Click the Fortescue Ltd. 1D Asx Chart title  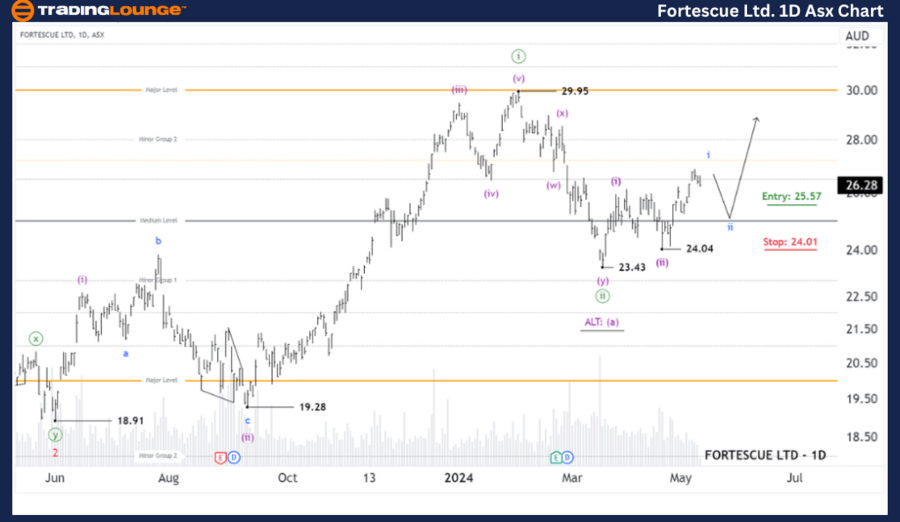(770, 11)
